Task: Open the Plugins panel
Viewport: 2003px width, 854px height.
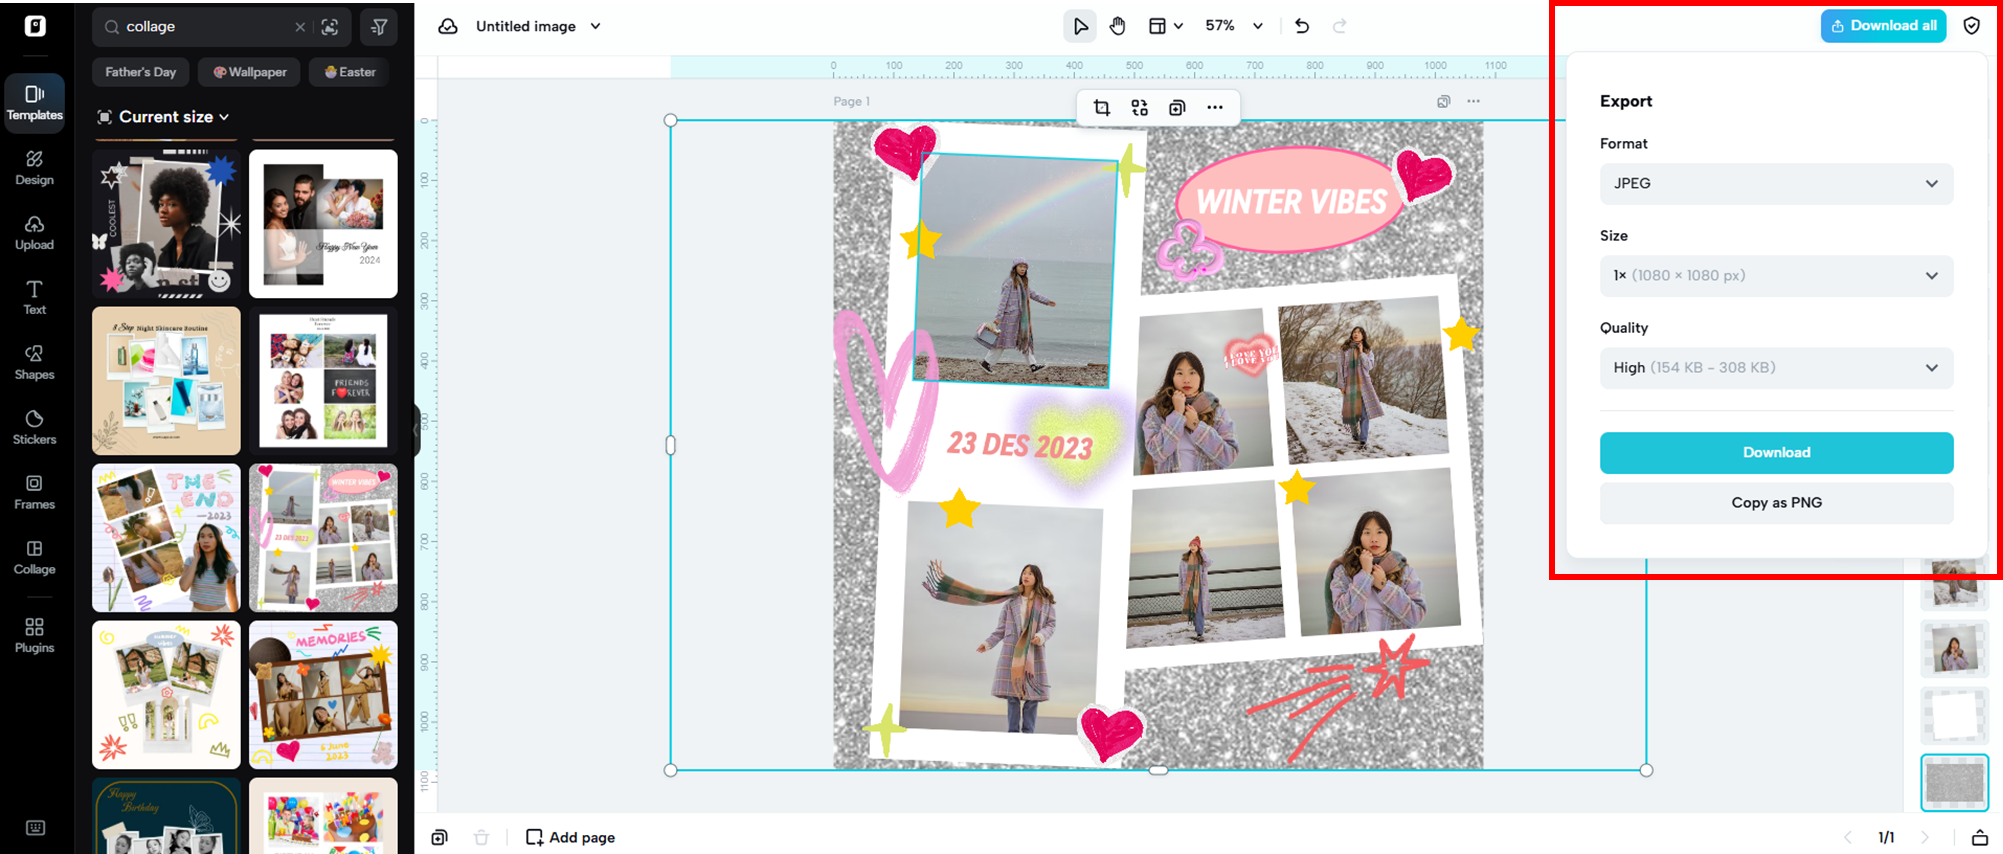Action: 34,635
